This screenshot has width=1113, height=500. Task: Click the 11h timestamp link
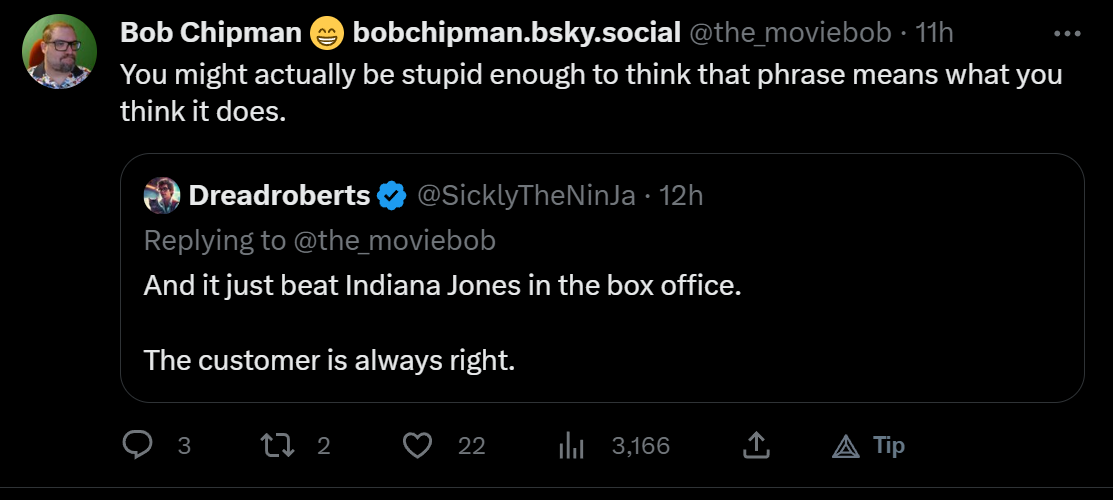click(935, 33)
